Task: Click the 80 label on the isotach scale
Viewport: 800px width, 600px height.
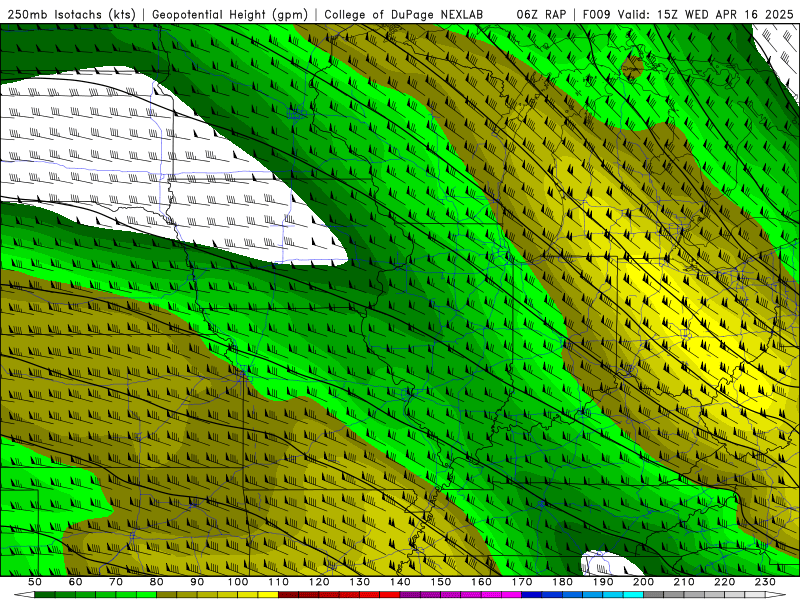Action: coord(157,582)
